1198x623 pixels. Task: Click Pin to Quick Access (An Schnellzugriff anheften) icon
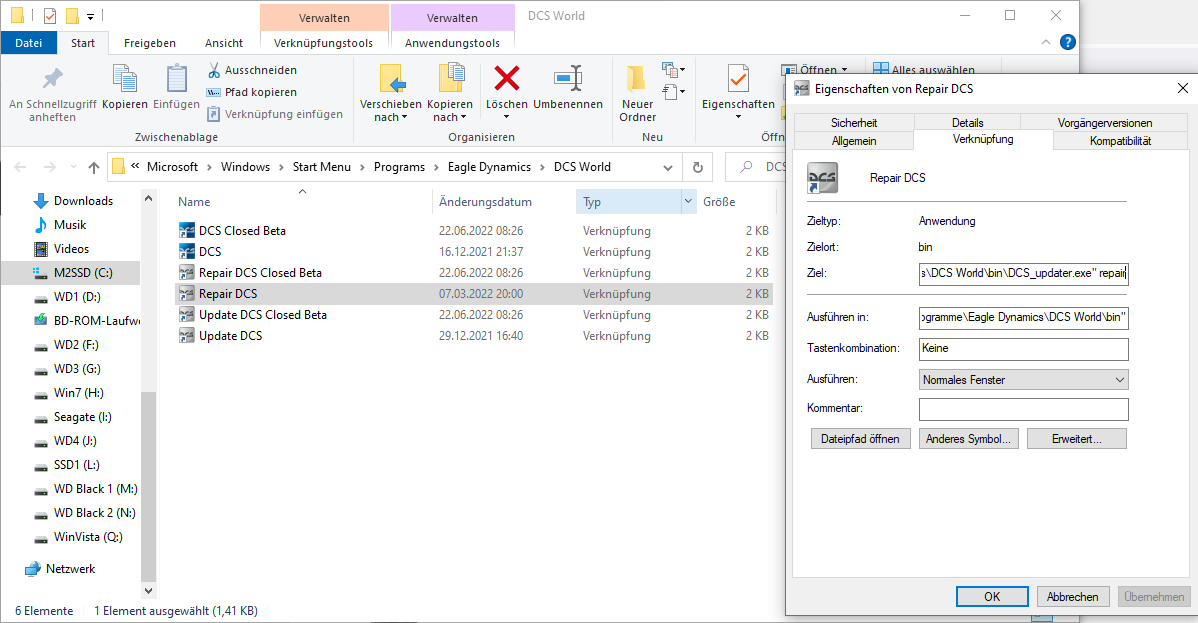point(53,78)
